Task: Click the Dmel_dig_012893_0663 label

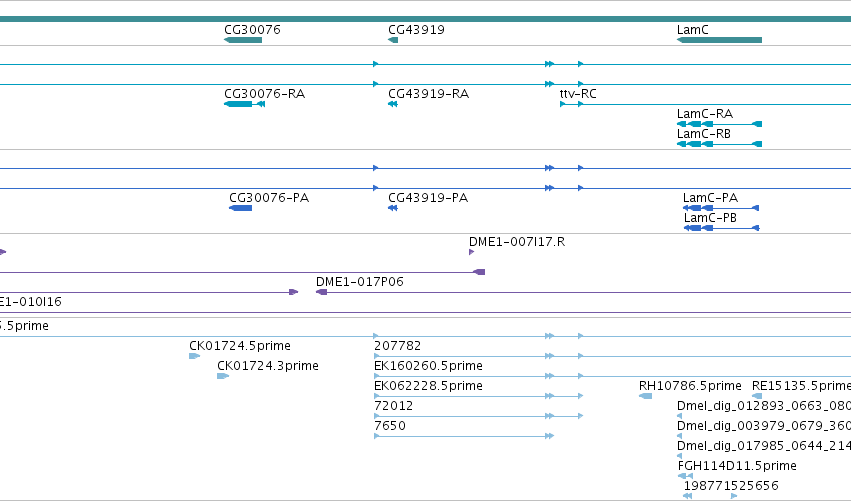Action: (x=764, y=406)
